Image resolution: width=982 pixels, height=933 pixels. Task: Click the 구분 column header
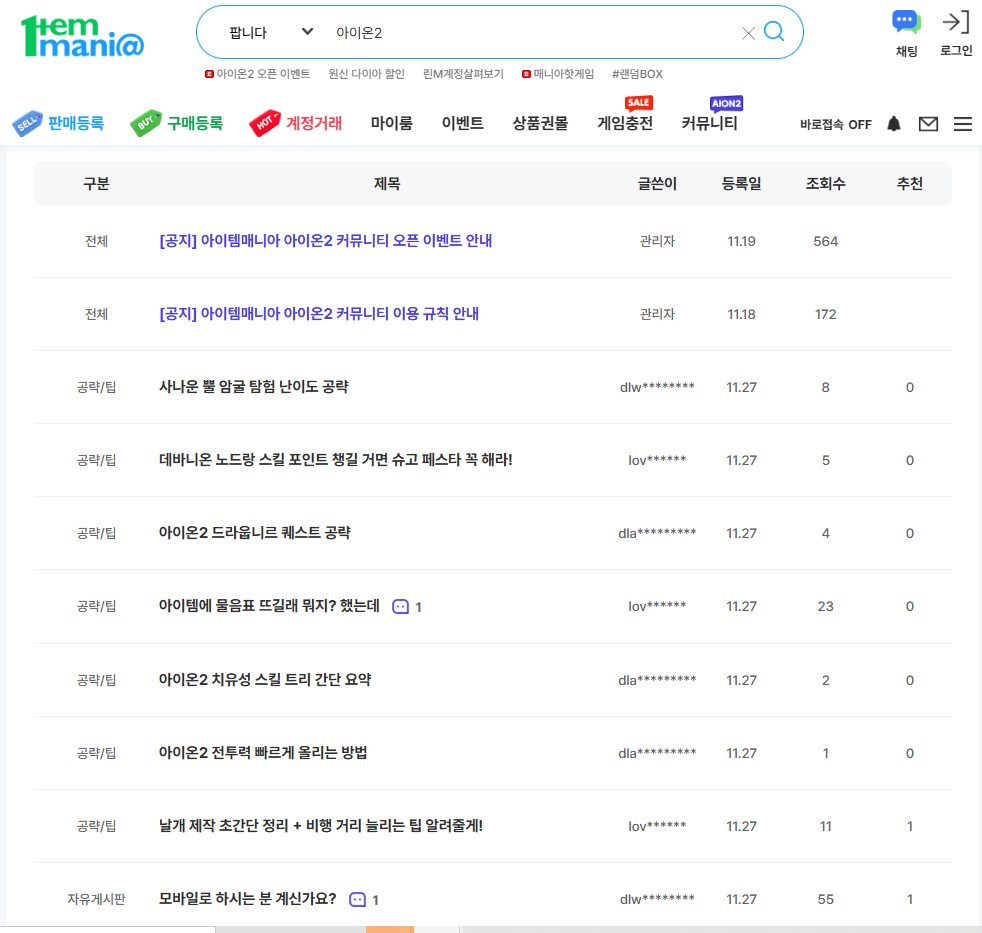pos(96,183)
